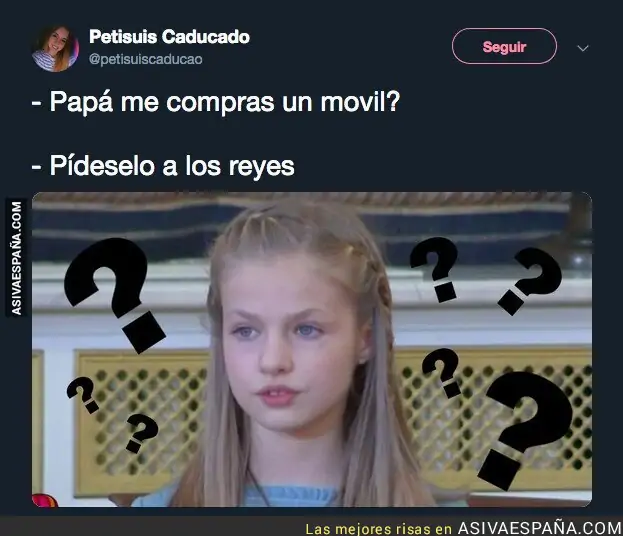Expand the tweet options chevron beside Seguir
The image size is (623, 536).
582,48
